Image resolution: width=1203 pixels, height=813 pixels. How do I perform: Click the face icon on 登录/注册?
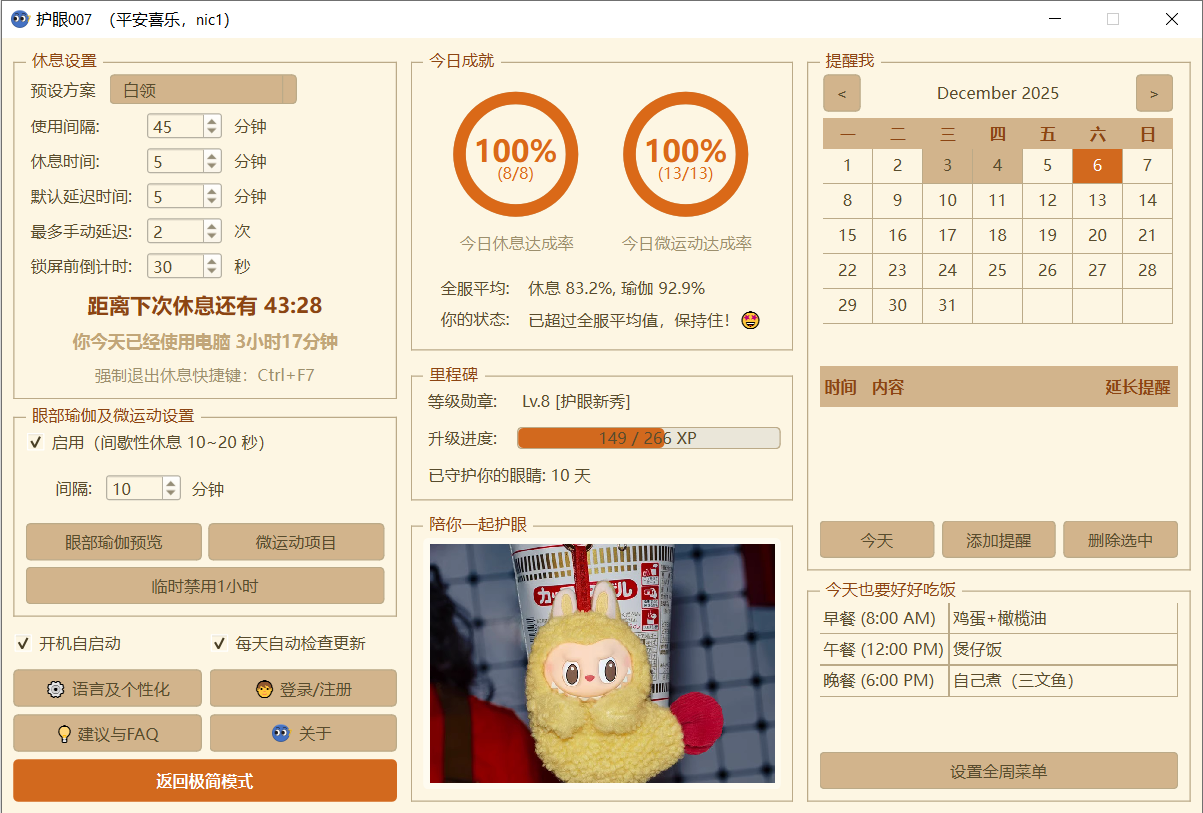(x=264, y=689)
